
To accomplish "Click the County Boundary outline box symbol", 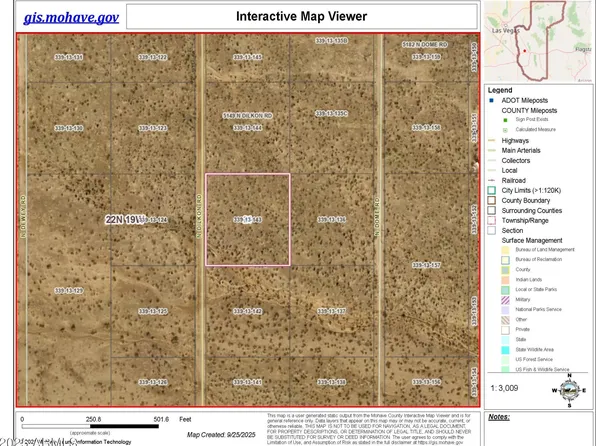I will point(491,200).
